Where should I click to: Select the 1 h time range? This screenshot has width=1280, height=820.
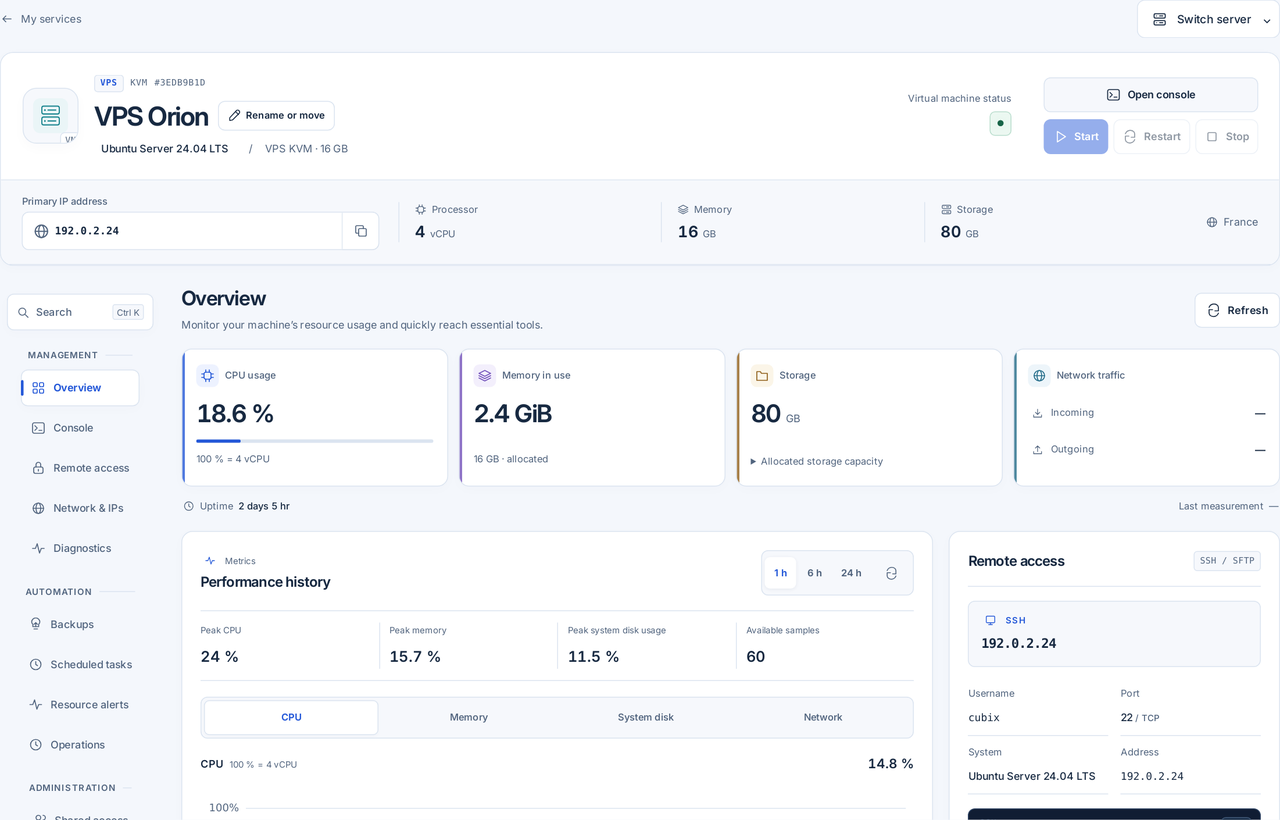(x=781, y=573)
